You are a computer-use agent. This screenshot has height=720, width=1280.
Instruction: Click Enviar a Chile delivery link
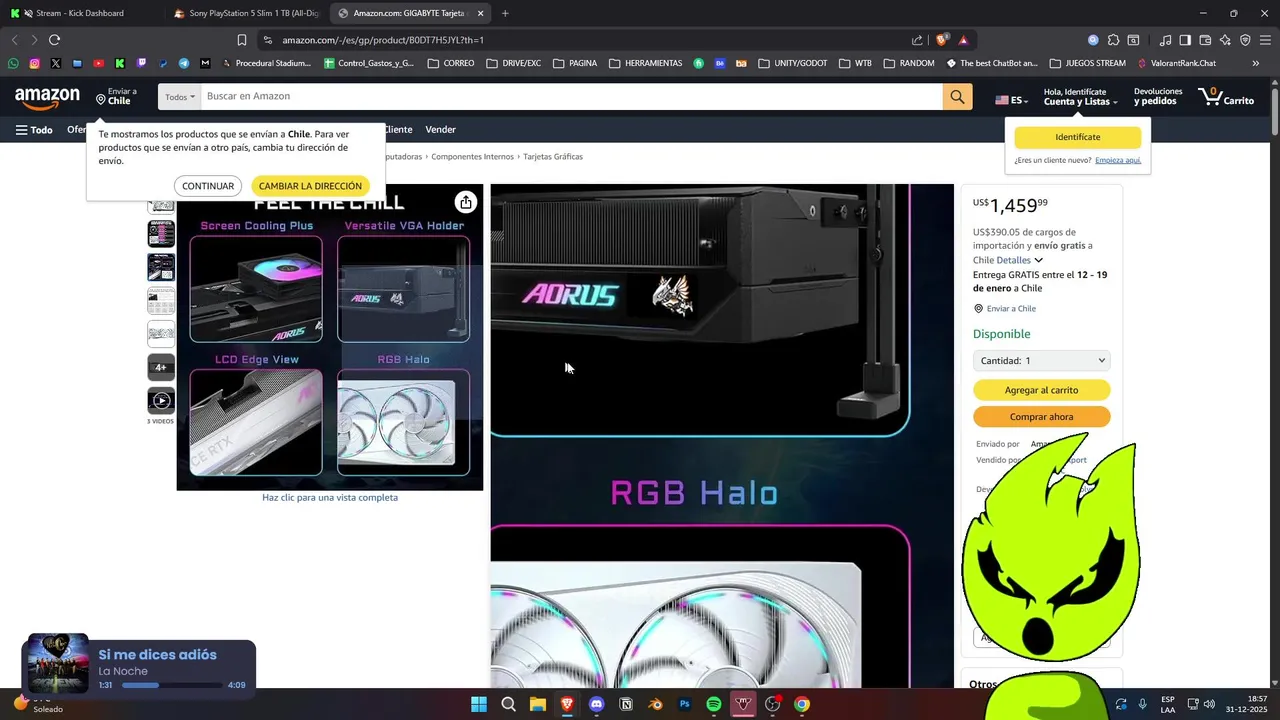(1011, 309)
